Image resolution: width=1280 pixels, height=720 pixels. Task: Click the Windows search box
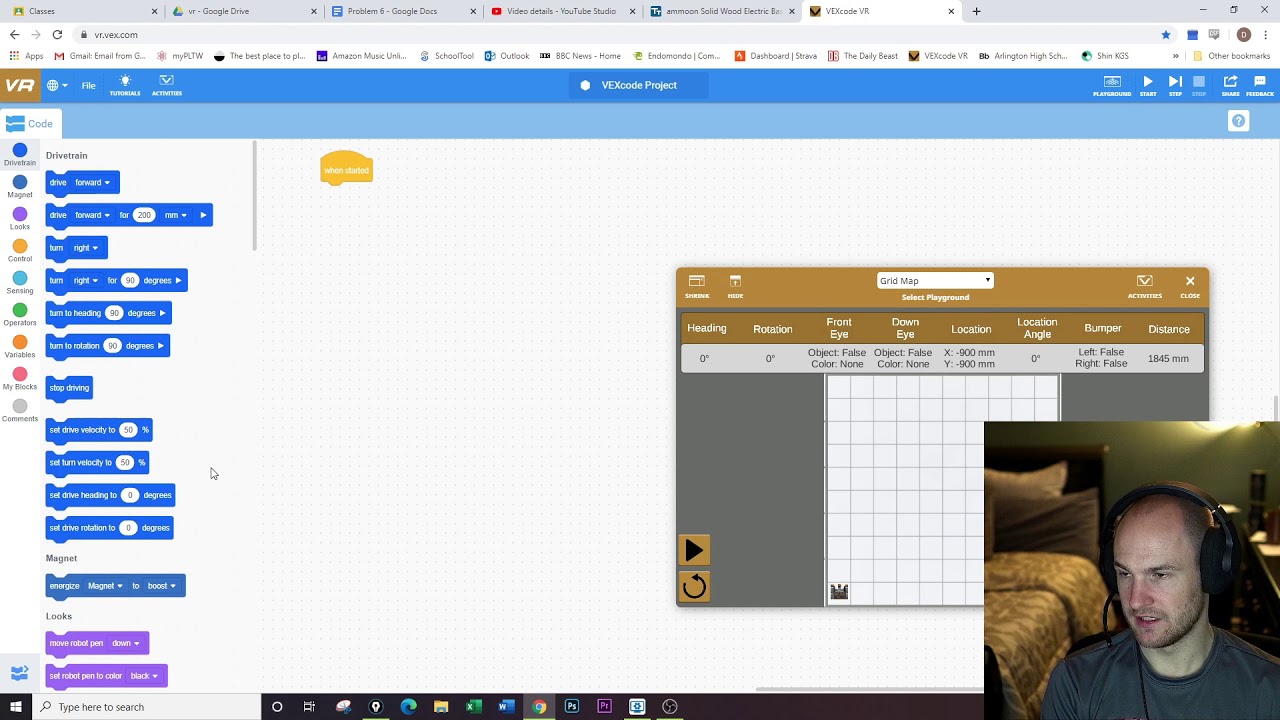tap(146, 707)
